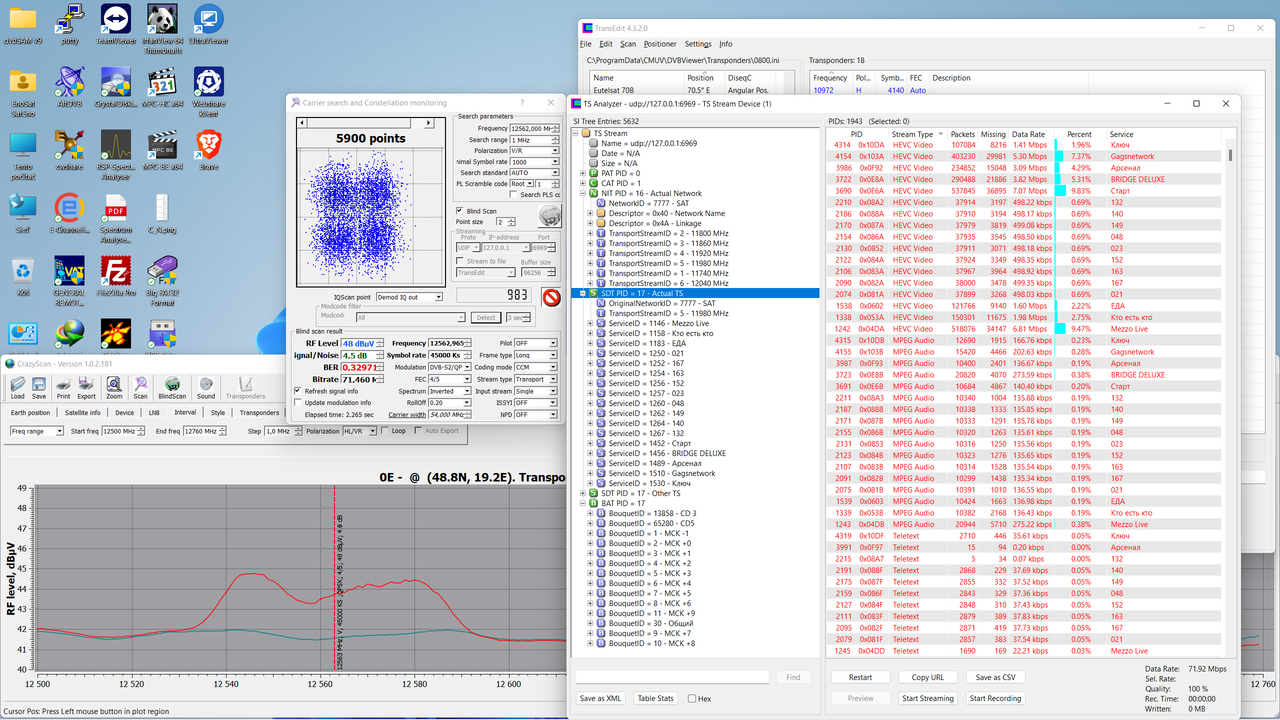Click the Start Streaming button

click(929, 699)
